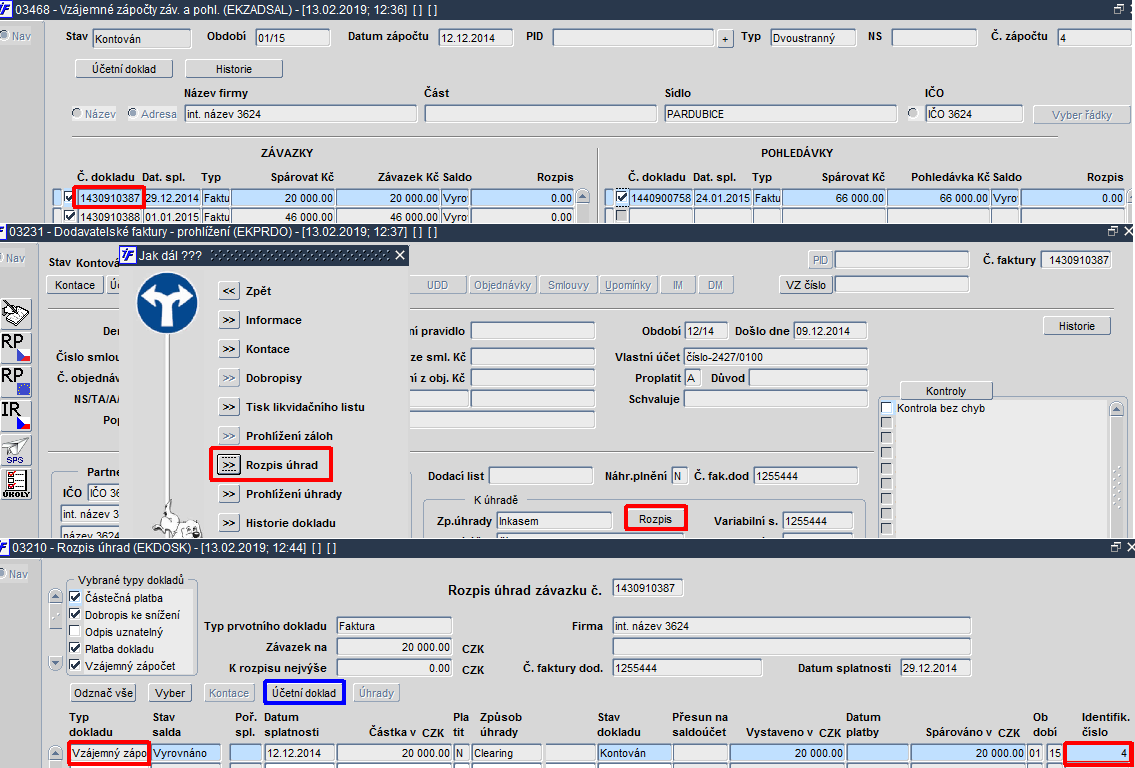
Task: Click the Rozpis button in K úhradě
Action: [655, 519]
